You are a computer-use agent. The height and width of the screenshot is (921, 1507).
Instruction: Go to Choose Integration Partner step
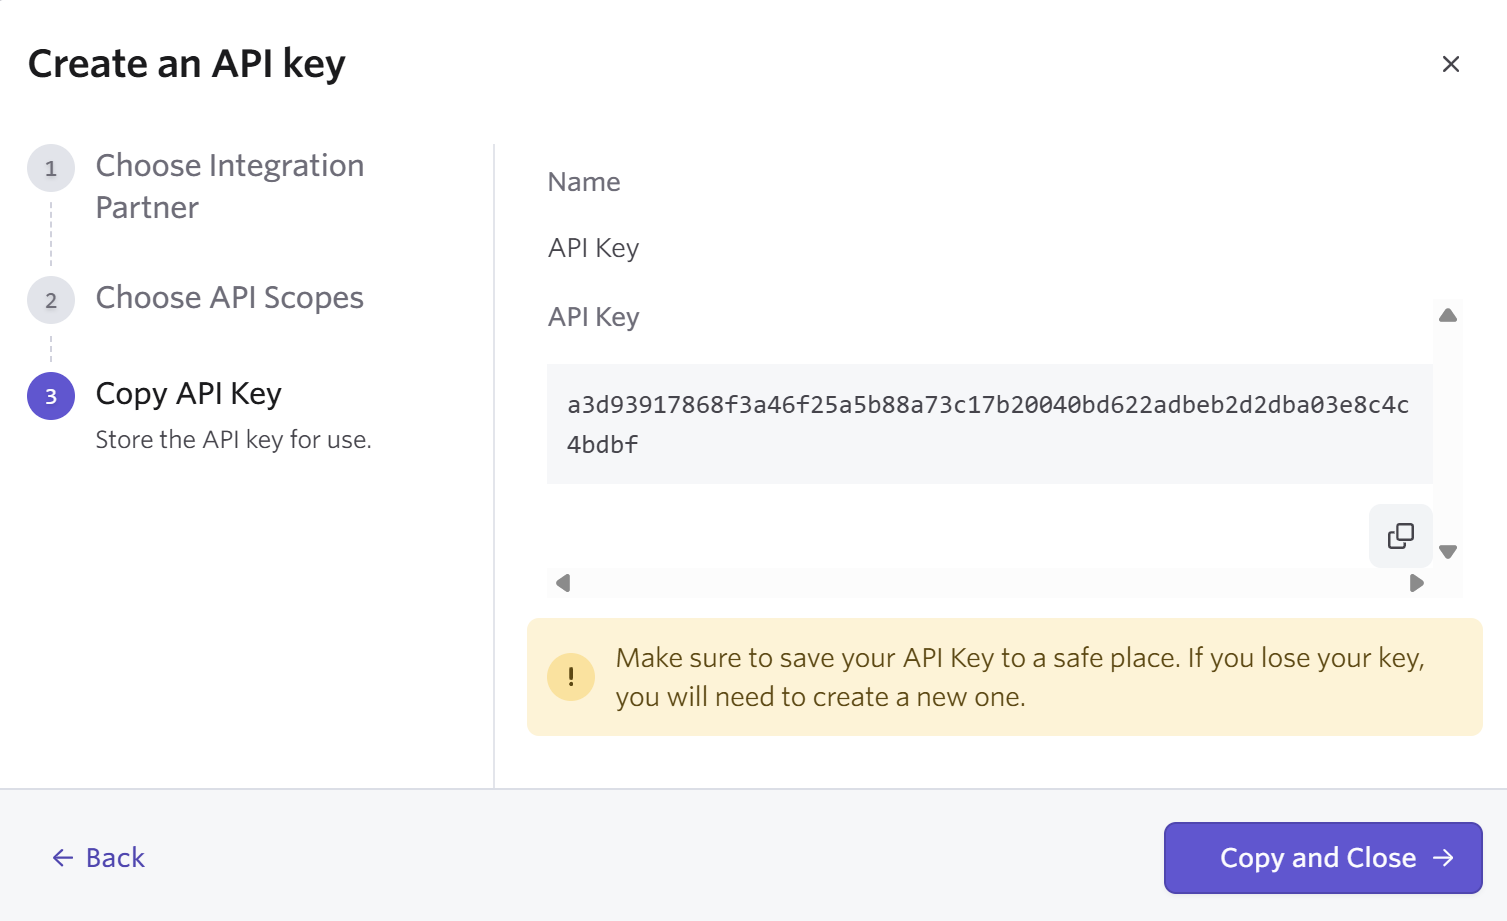(x=229, y=186)
